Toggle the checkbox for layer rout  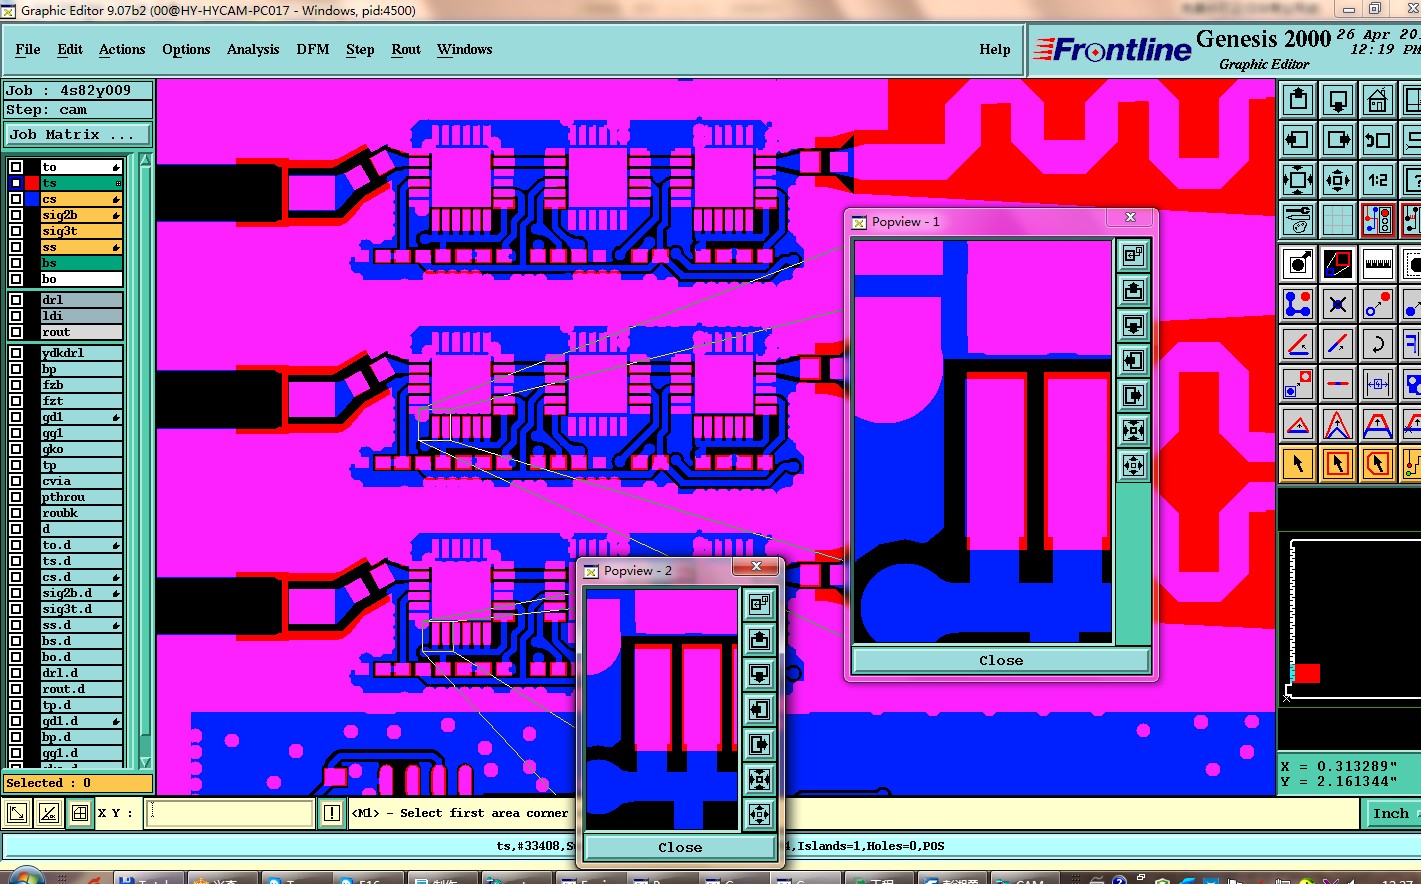coord(15,332)
